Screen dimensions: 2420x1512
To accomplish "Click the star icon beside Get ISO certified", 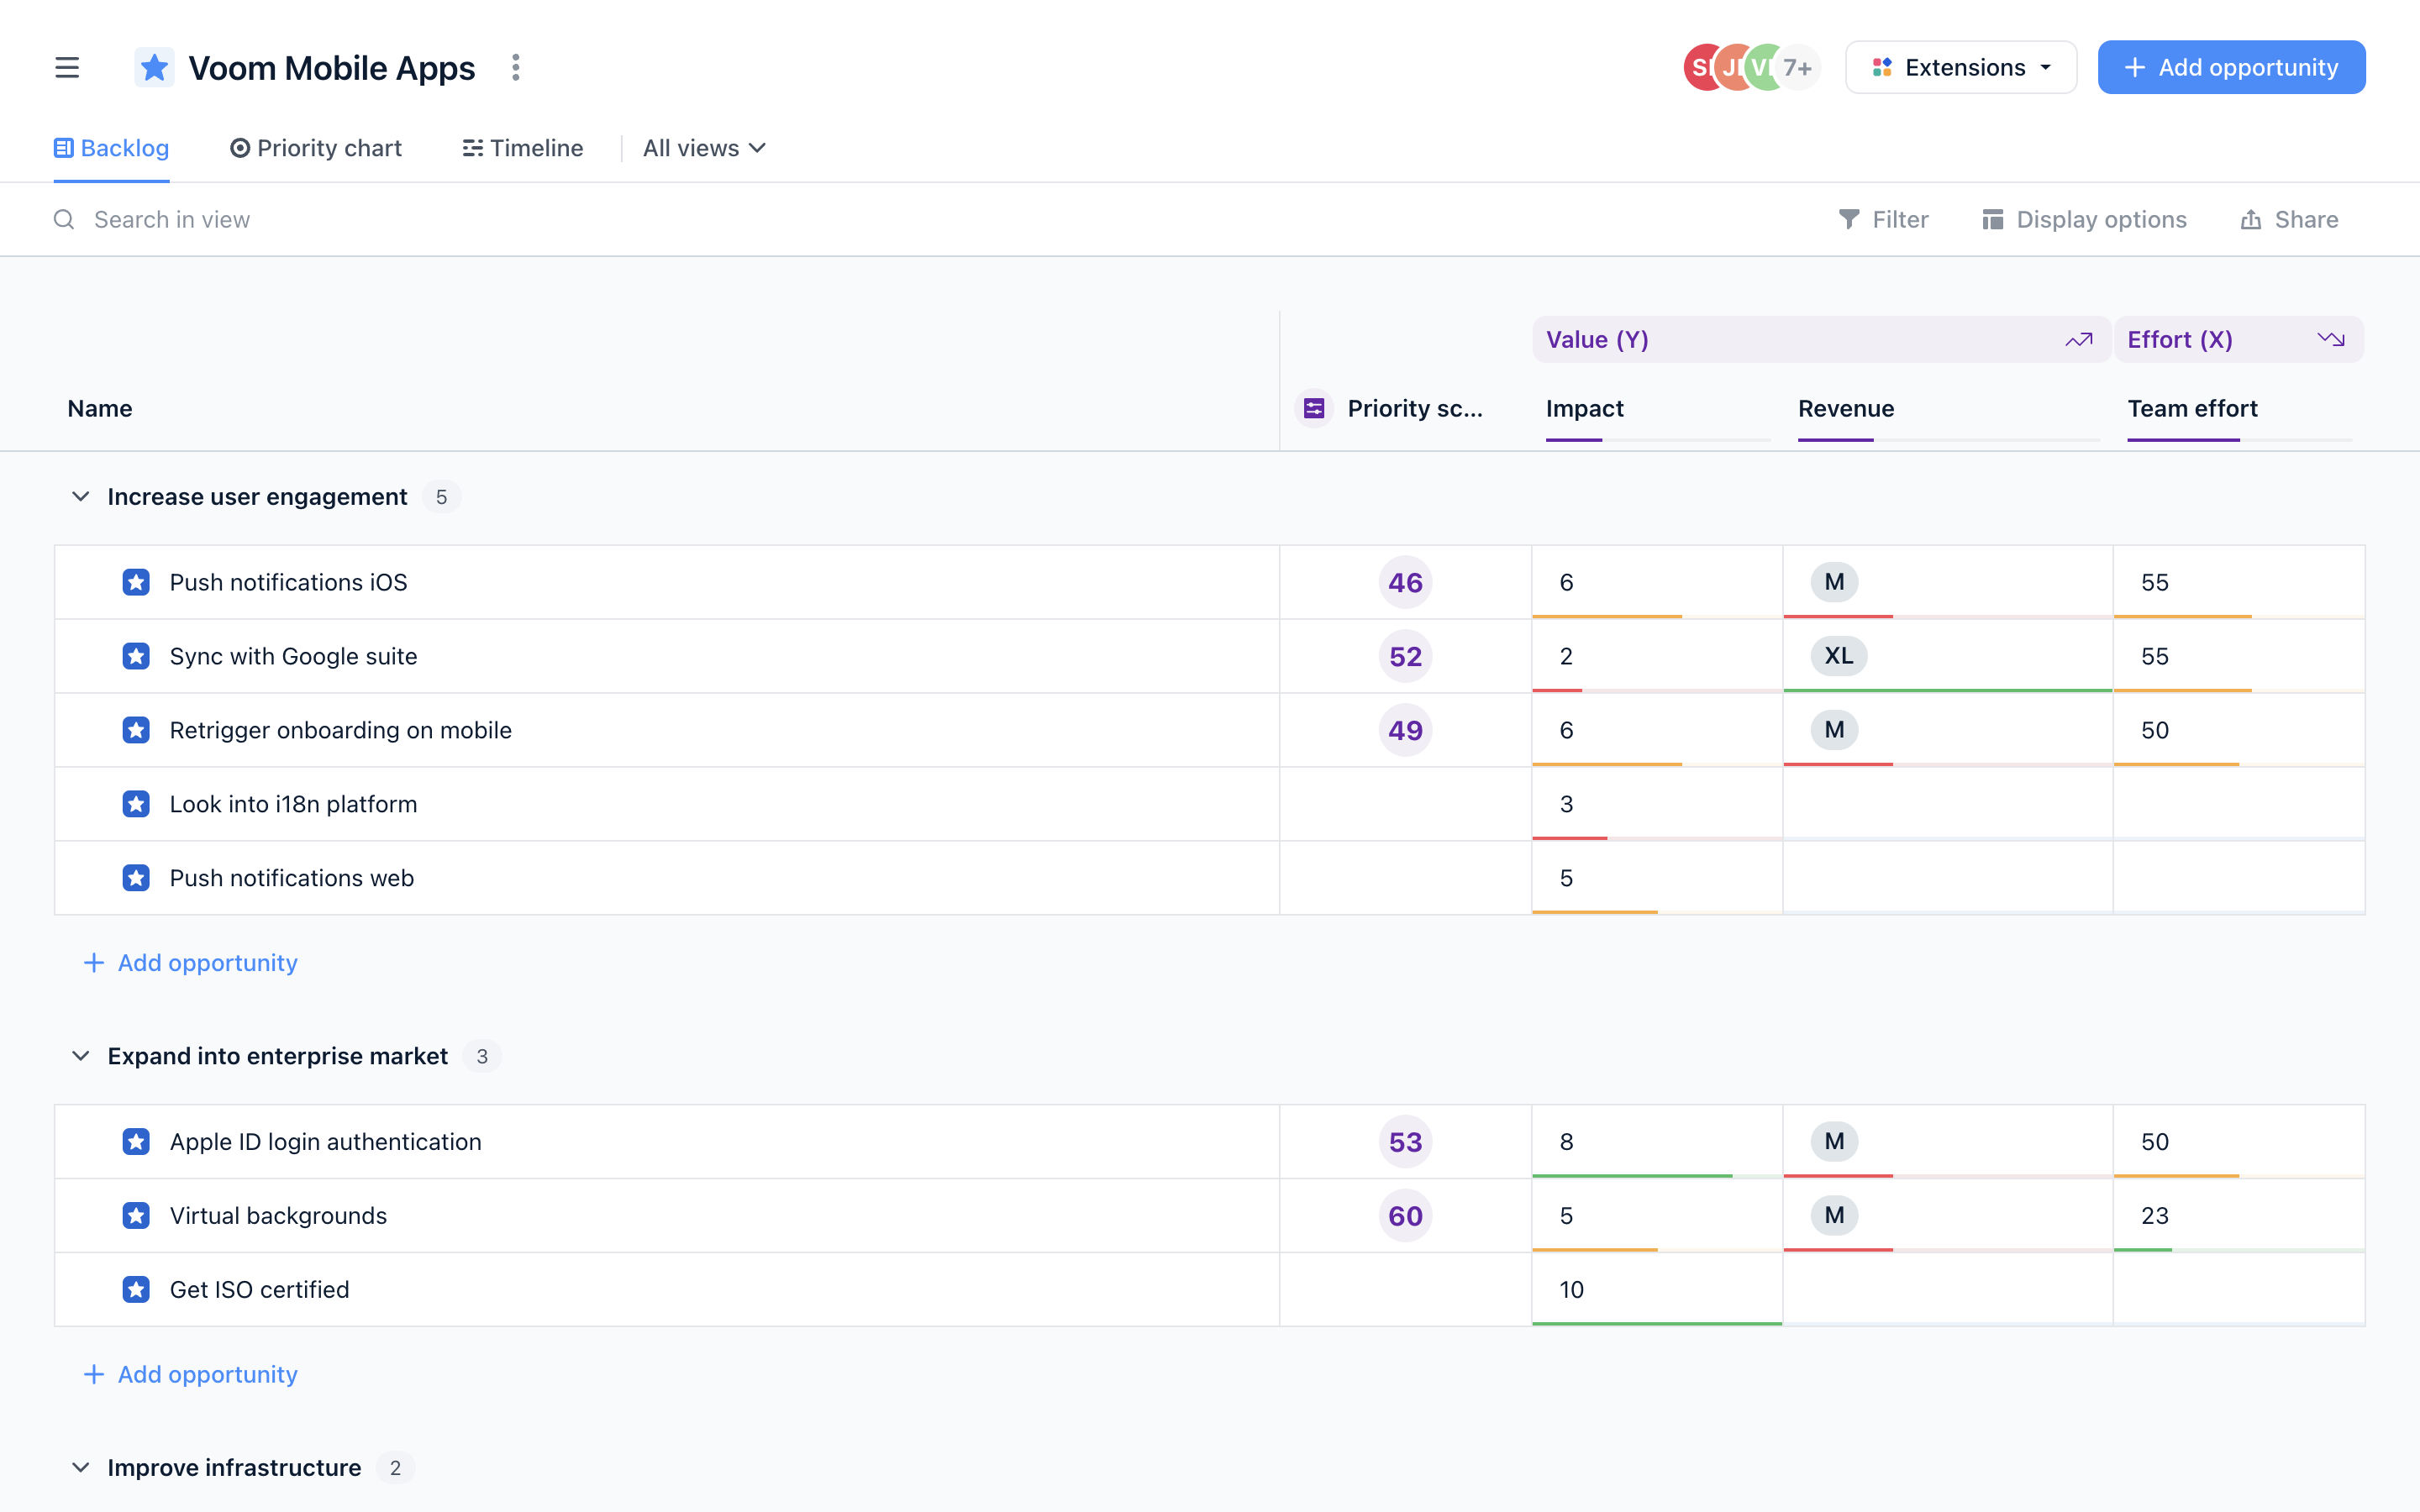I will point(136,1289).
